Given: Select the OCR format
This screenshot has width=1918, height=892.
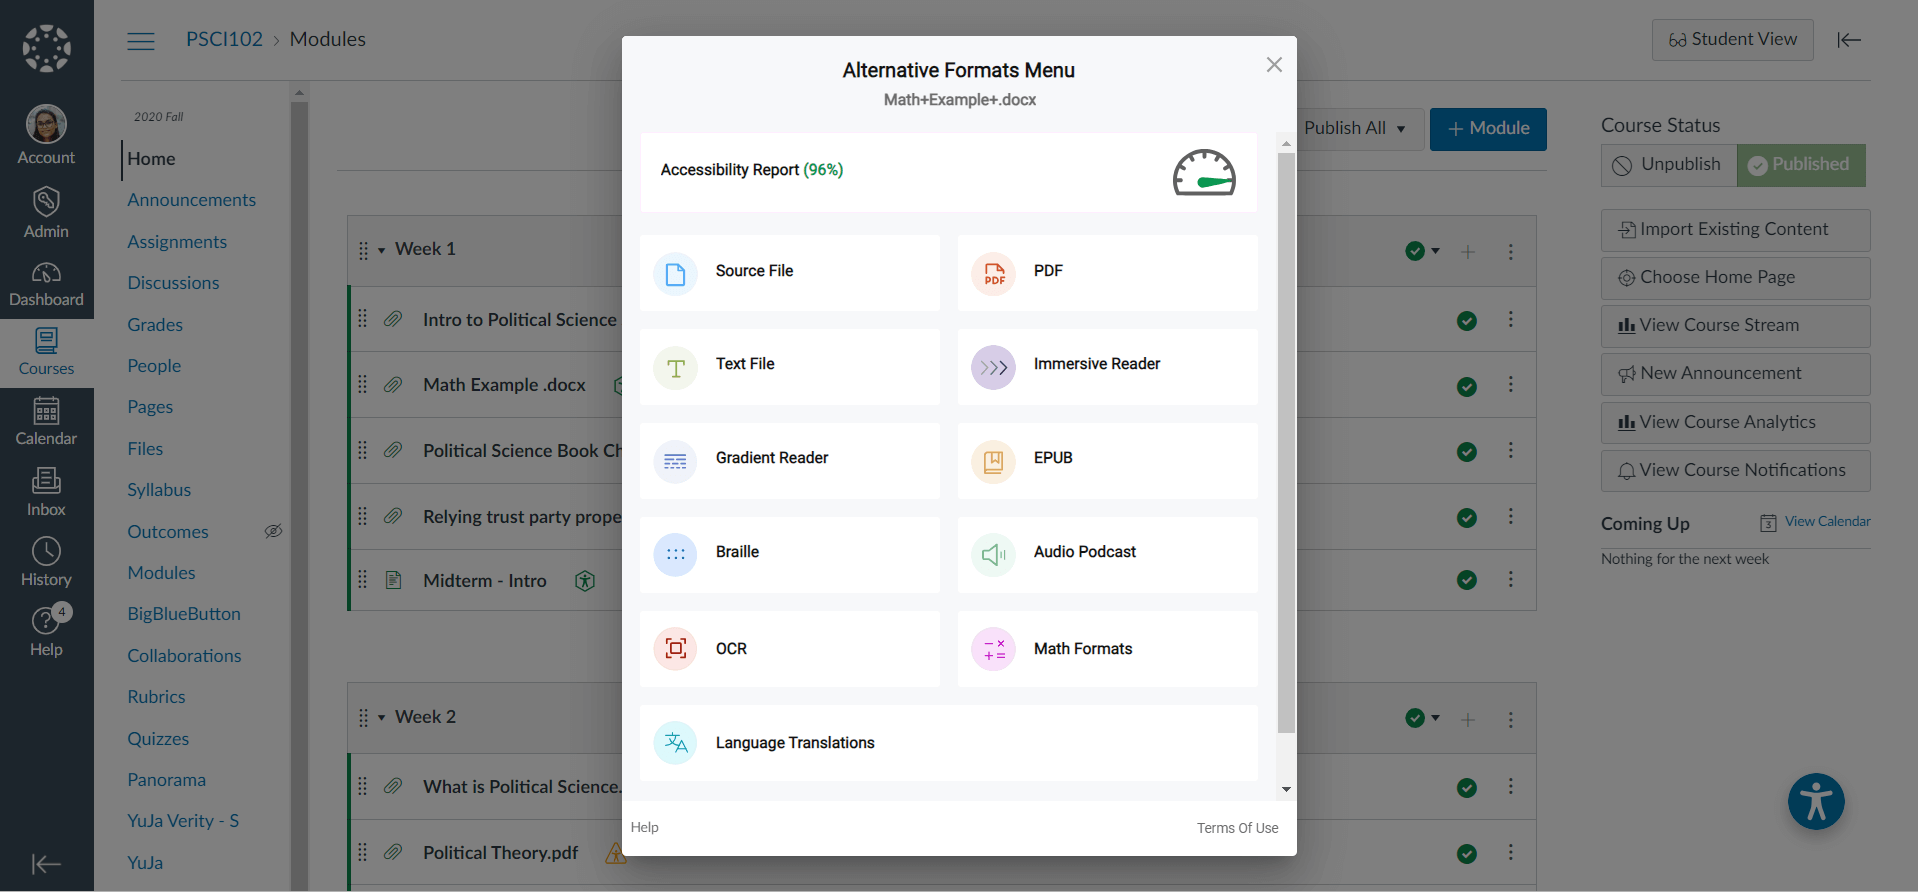Looking at the screenshot, I should click(790, 648).
